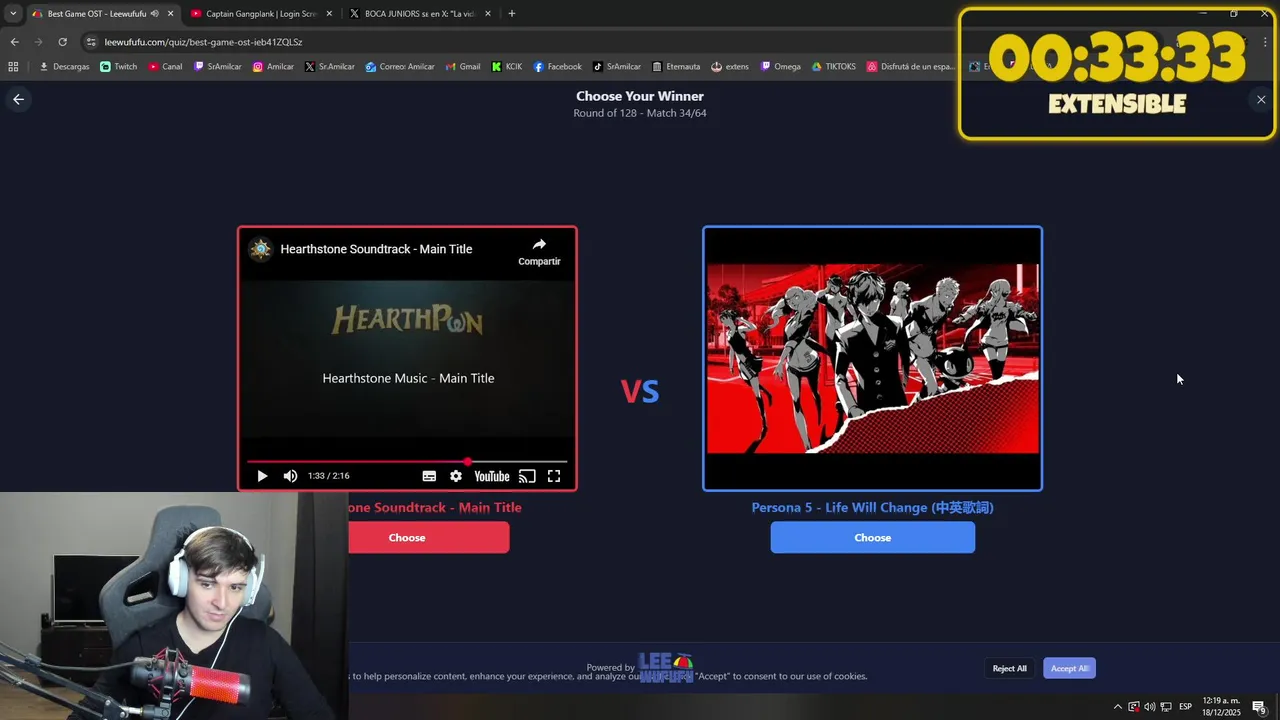Accept all cookies
1280x720 pixels.
click(1069, 668)
